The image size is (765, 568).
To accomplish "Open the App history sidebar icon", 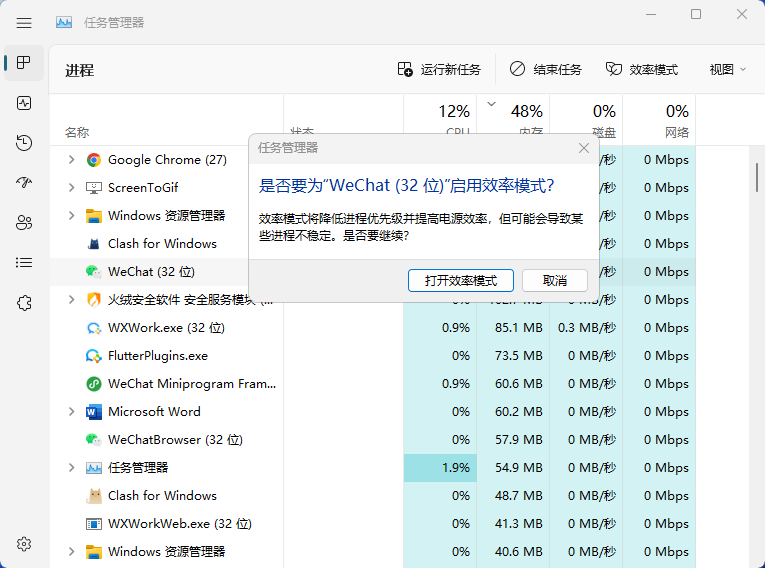I will (x=23, y=142).
